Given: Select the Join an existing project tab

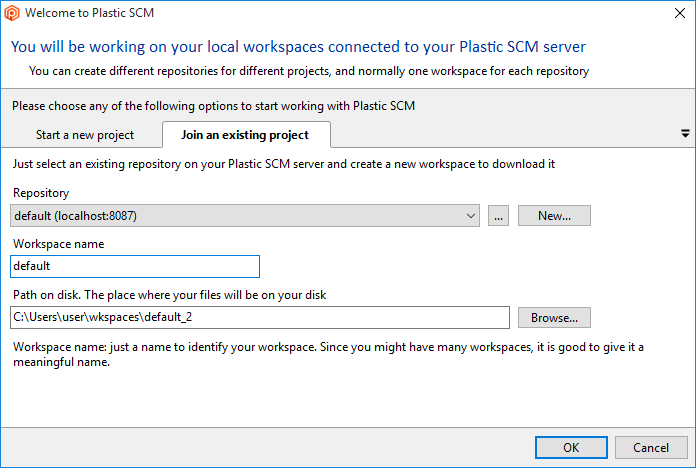Looking at the screenshot, I should click(245, 135).
